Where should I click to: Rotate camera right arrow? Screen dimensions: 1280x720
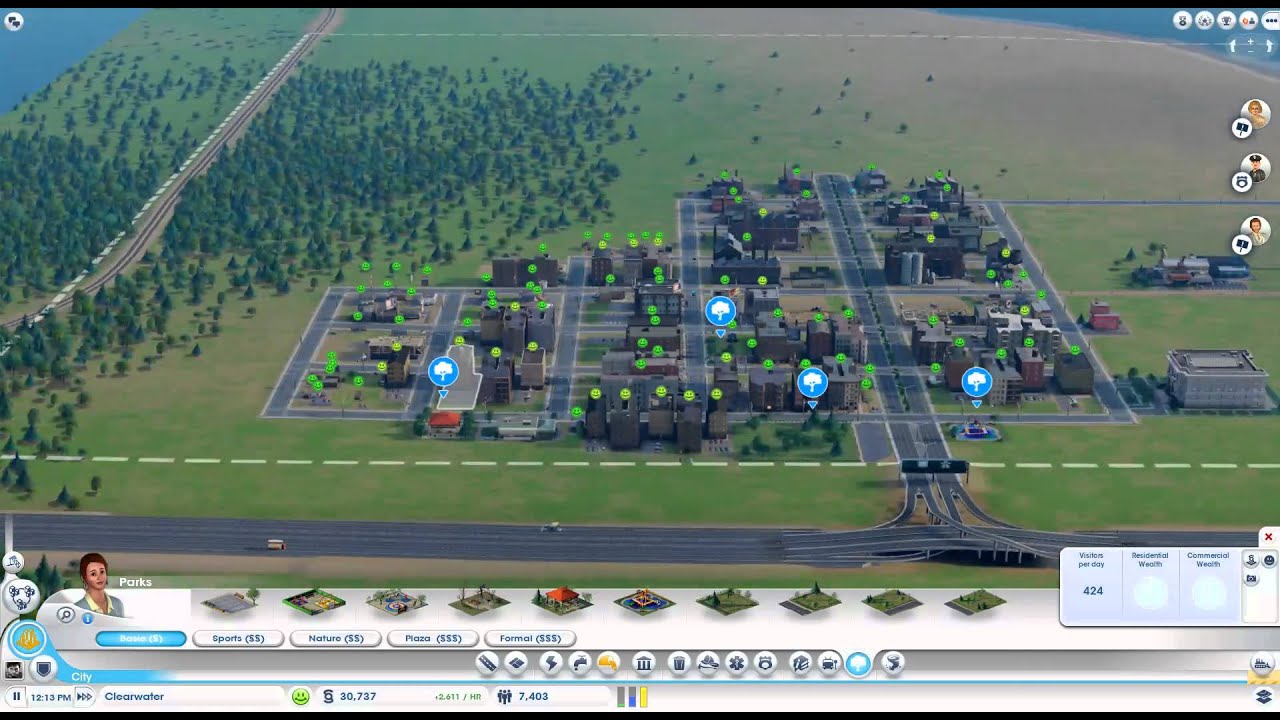[1269, 46]
